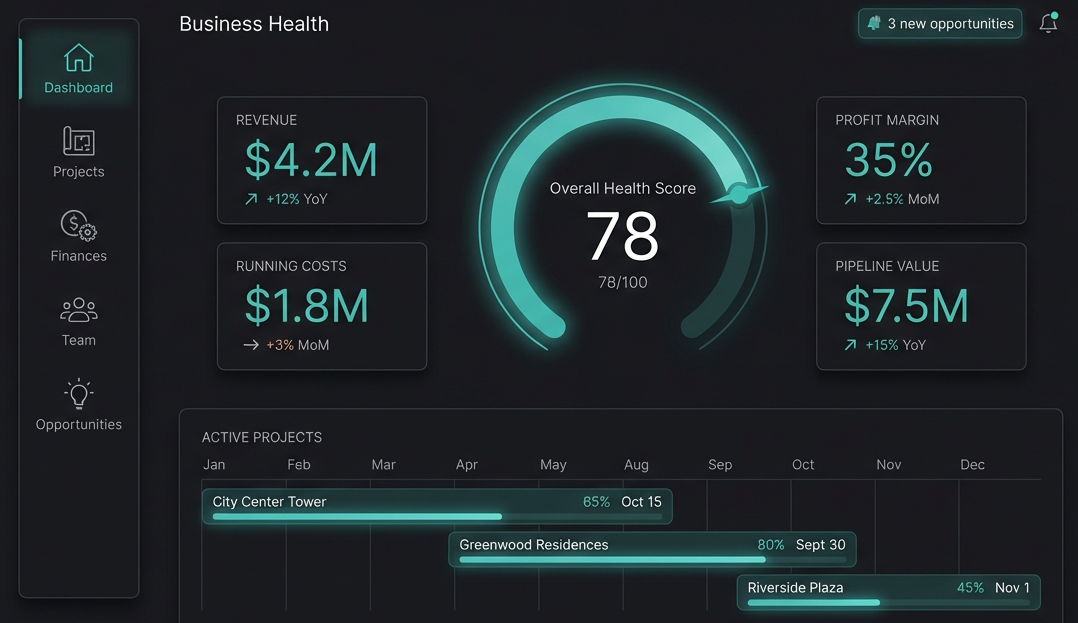Viewport: 1078px width, 623px height.
Task: Click the City Center Tower progress bar
Action: click(357, 517)
